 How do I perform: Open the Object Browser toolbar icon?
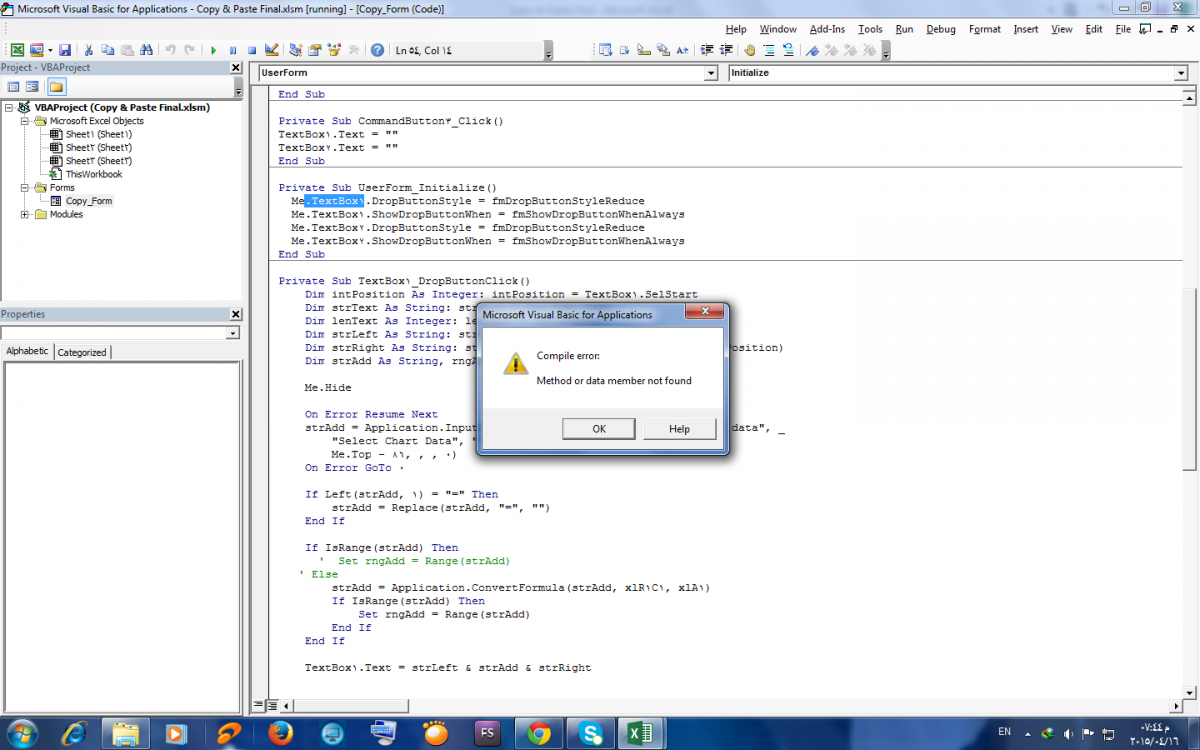[334, 49]
